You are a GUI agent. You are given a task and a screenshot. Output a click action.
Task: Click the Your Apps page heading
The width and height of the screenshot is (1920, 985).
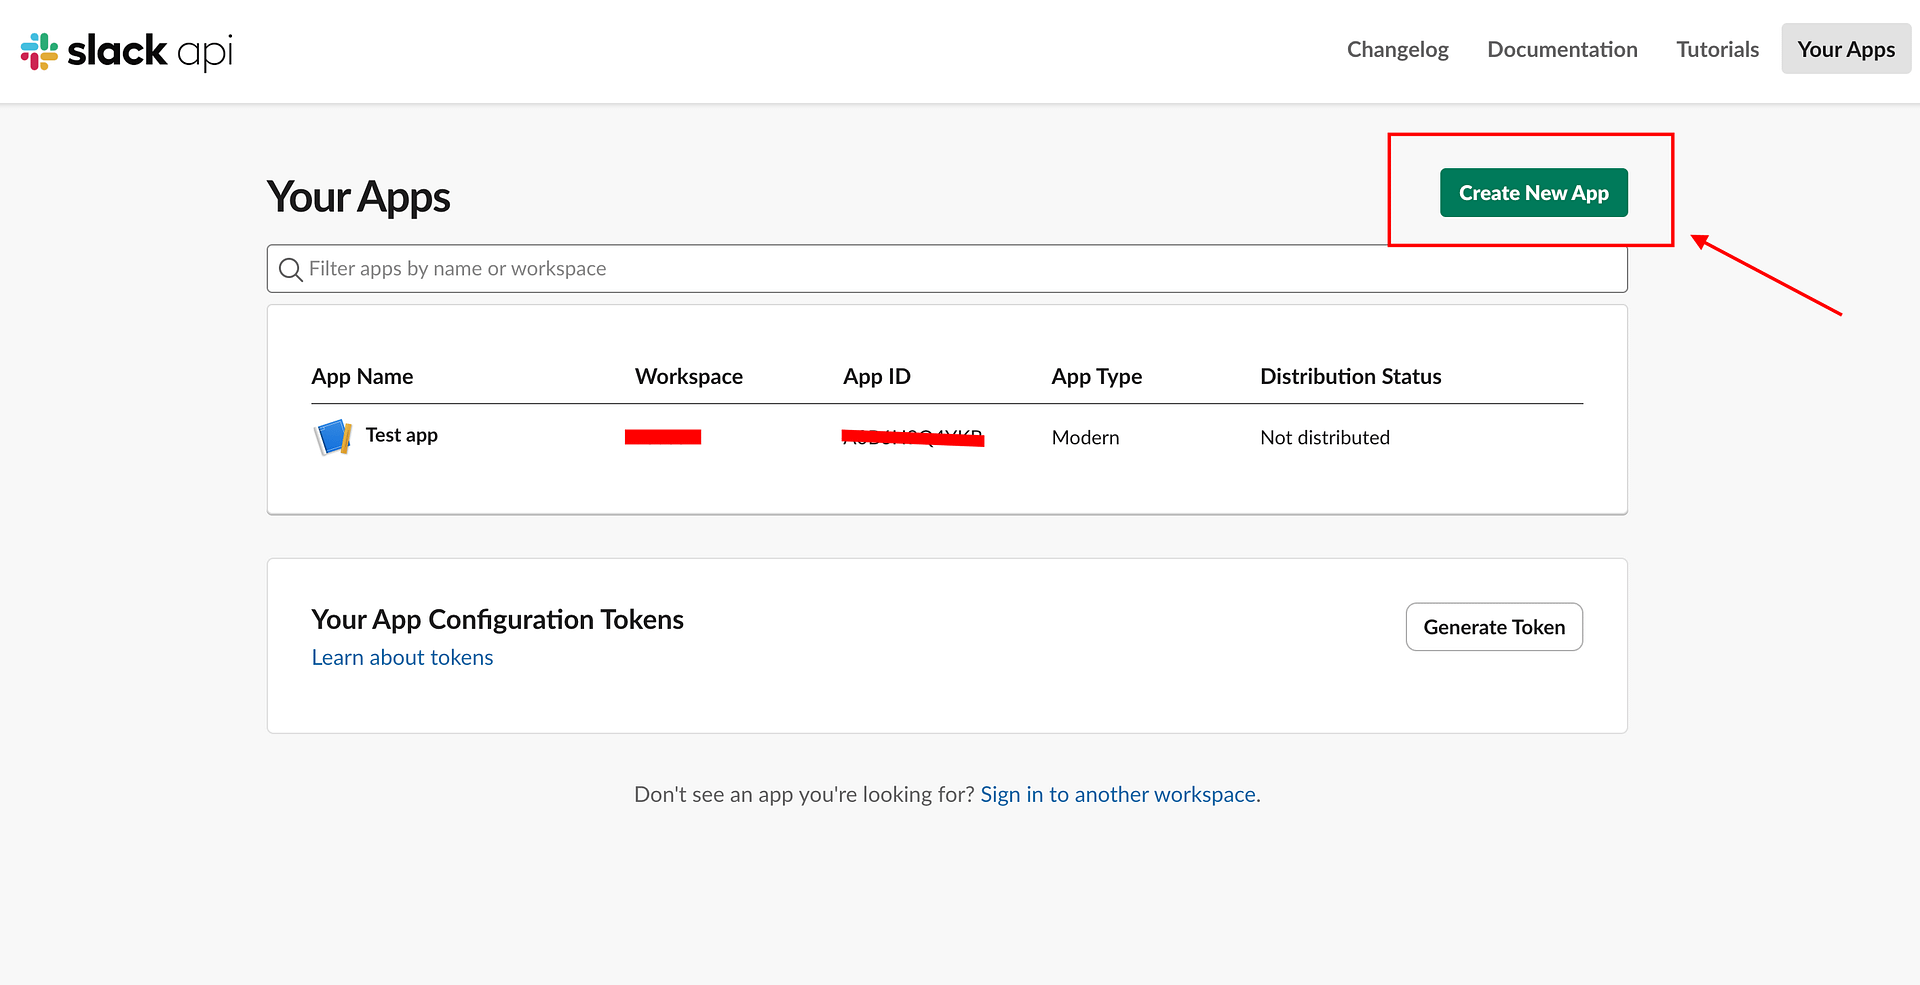pos(358,197)
